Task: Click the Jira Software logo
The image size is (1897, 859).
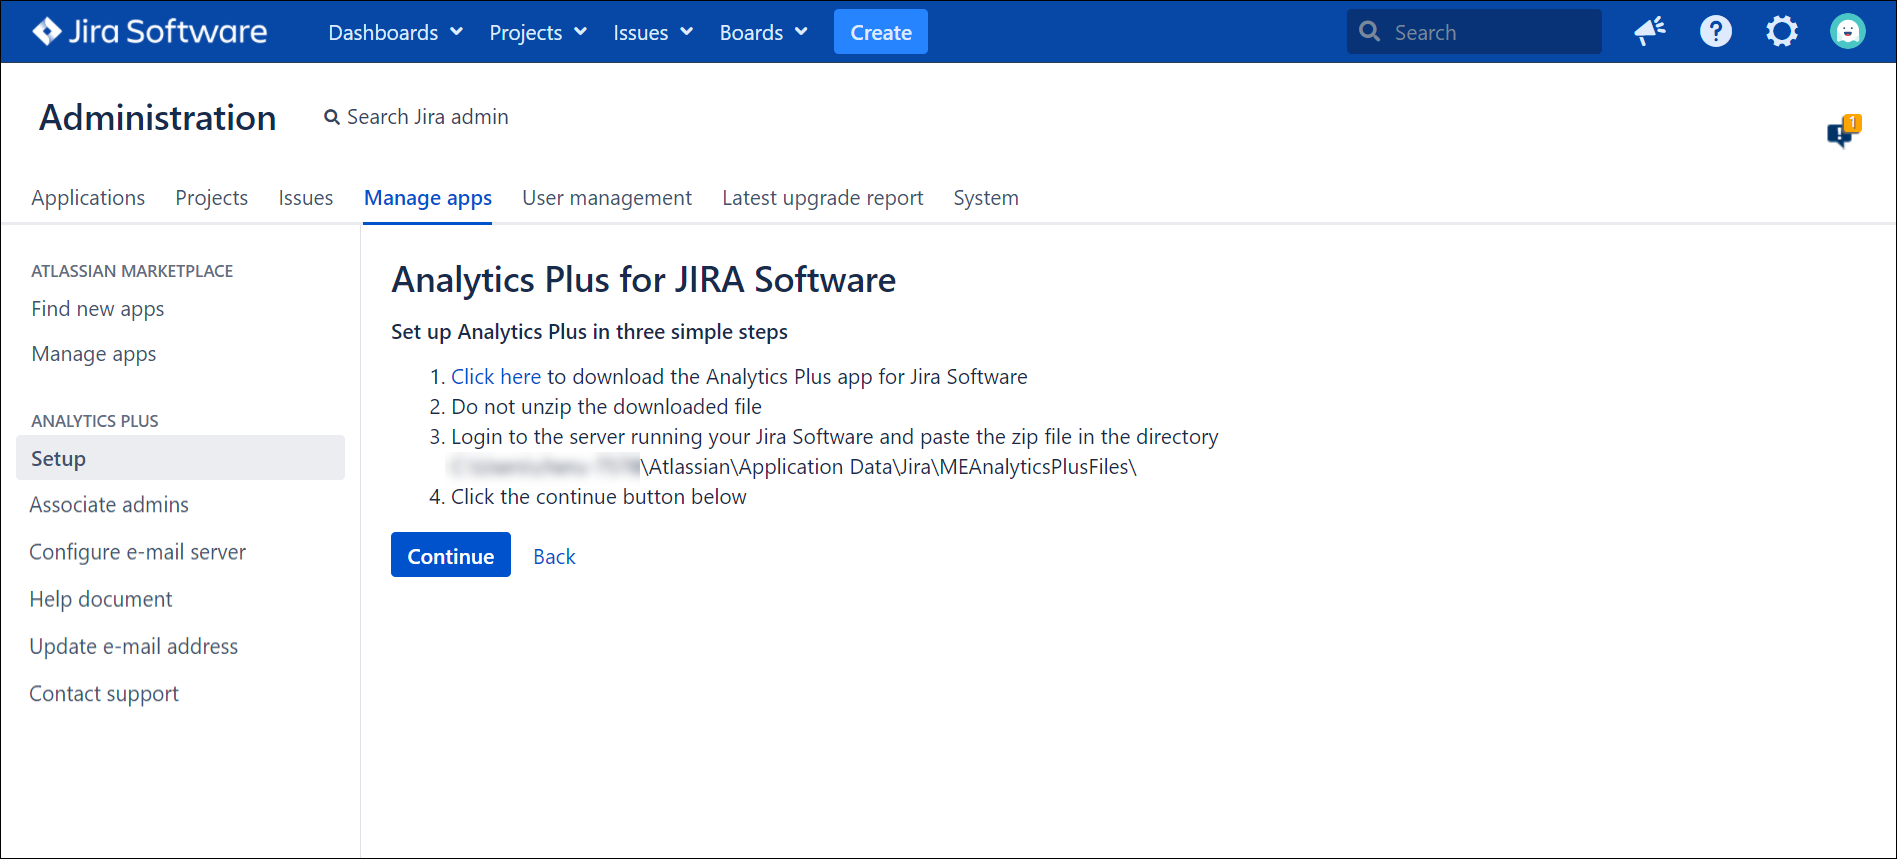Action: [x=150, y=32]
